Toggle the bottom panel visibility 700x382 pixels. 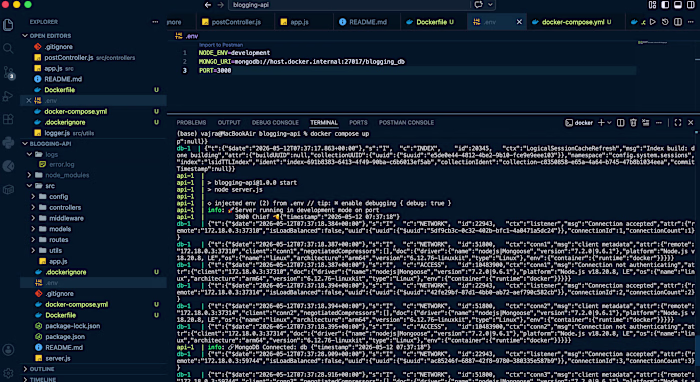tap(678, 5)
